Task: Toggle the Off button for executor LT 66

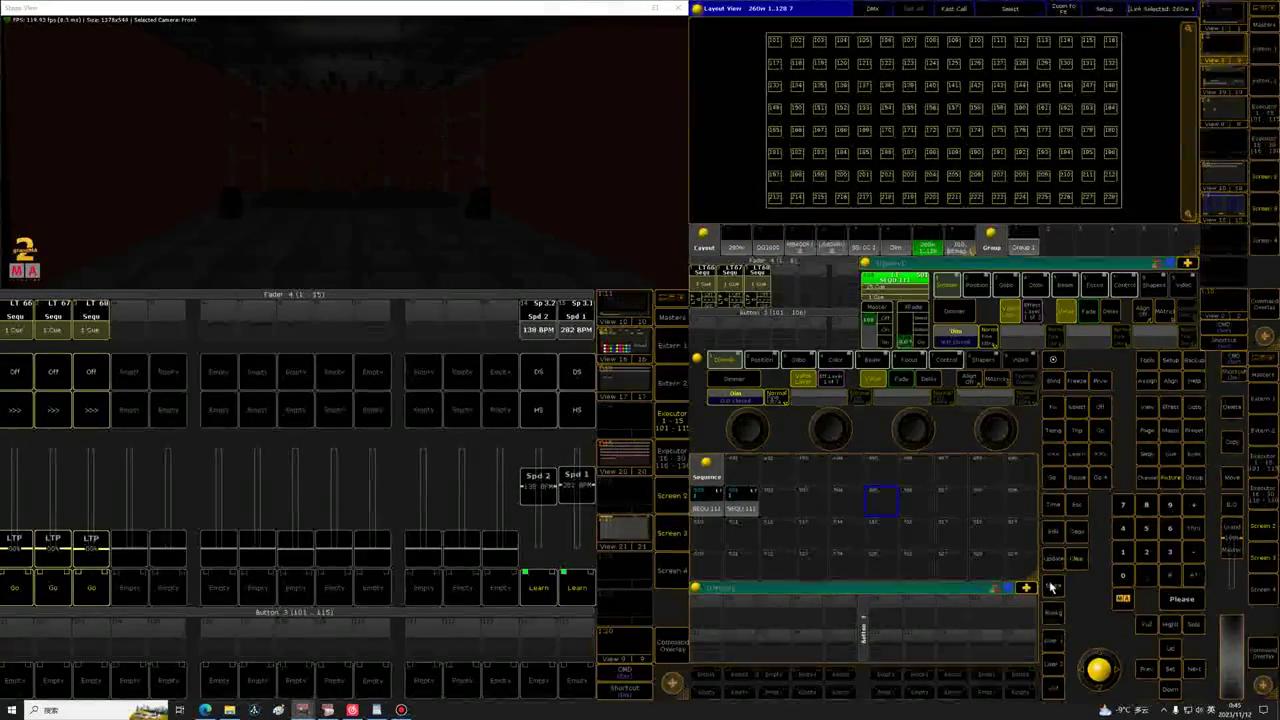Action: pyautogui.click(x=15, y=372)
